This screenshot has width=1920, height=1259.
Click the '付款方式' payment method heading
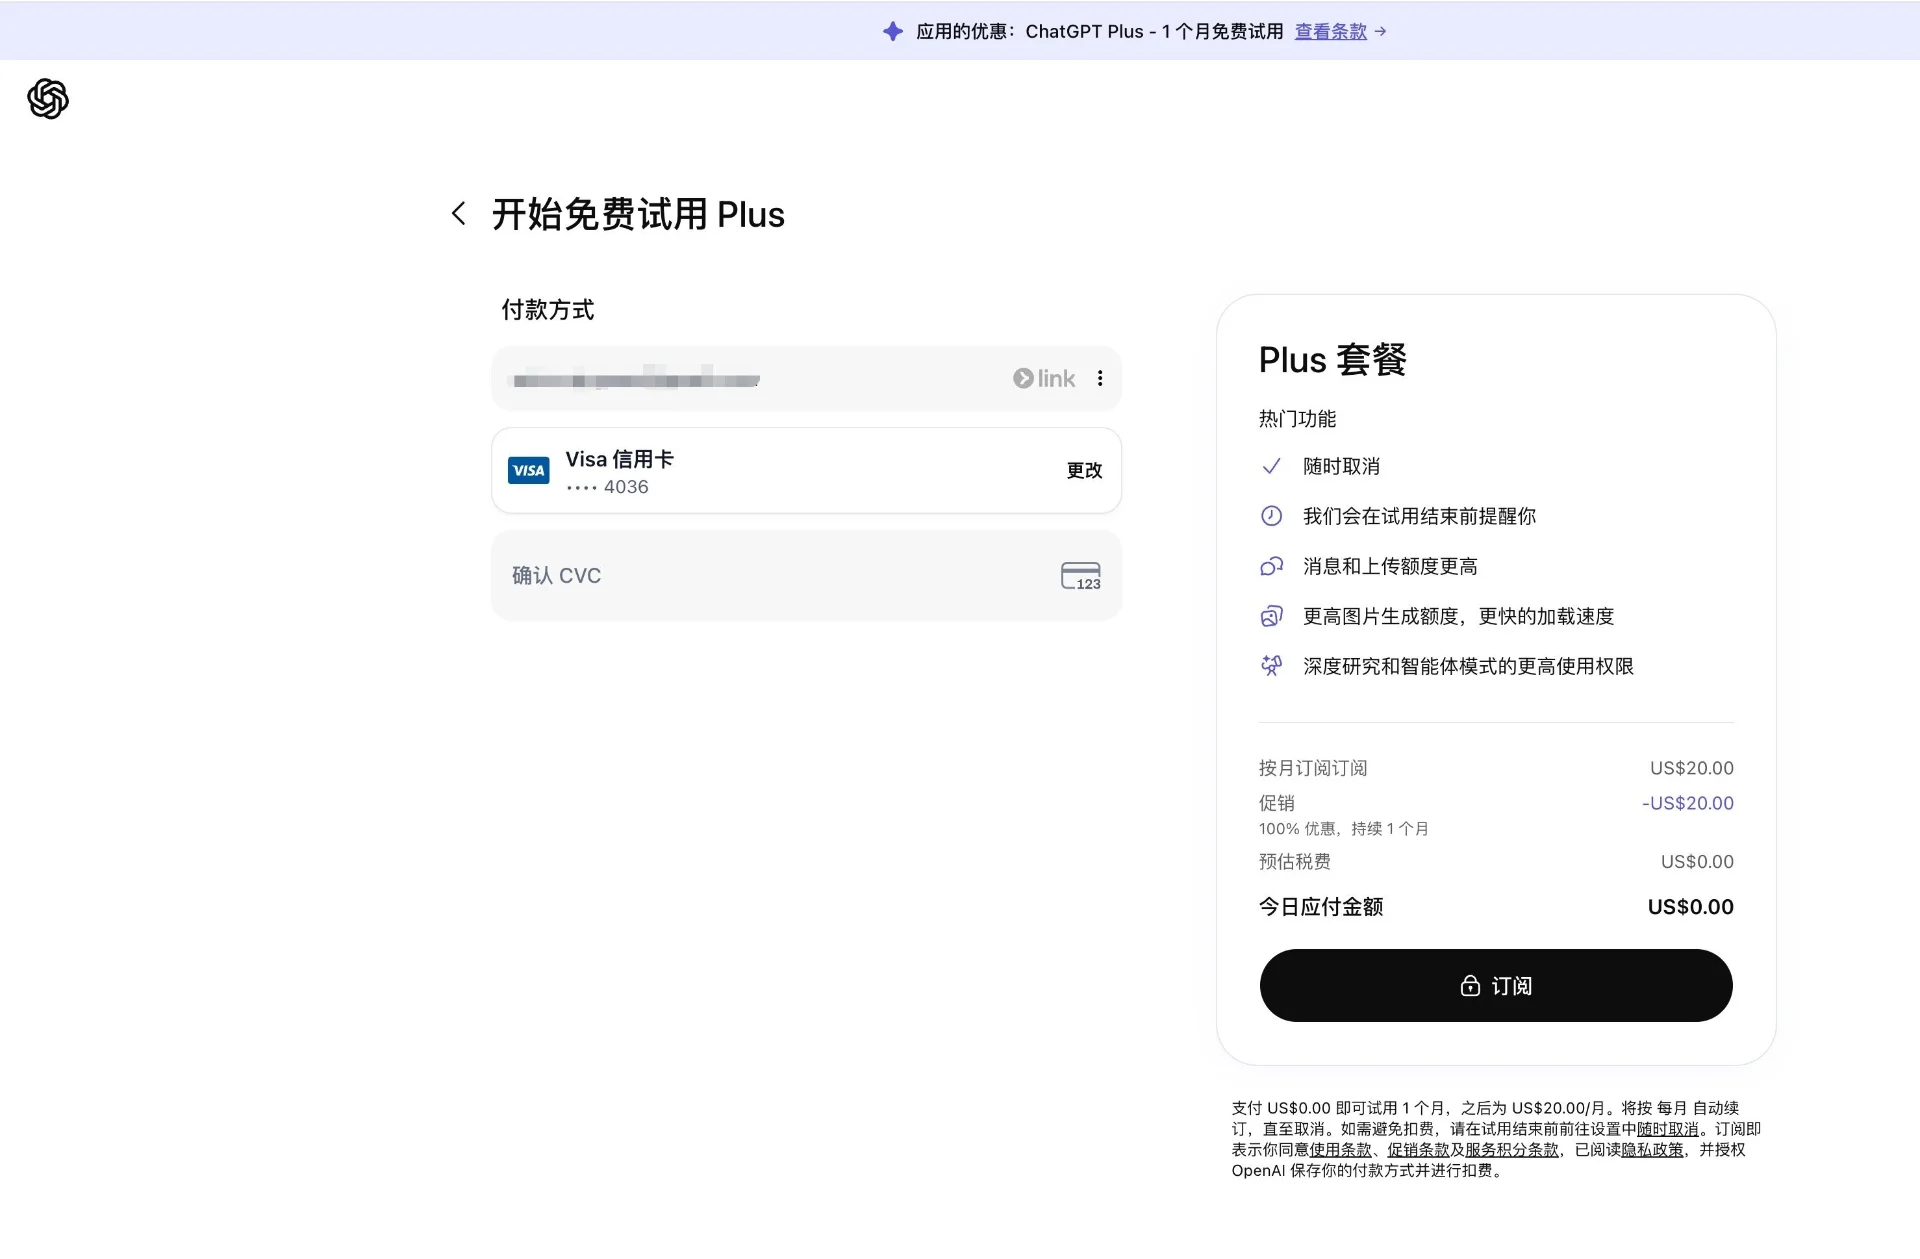tap(547, 310)
